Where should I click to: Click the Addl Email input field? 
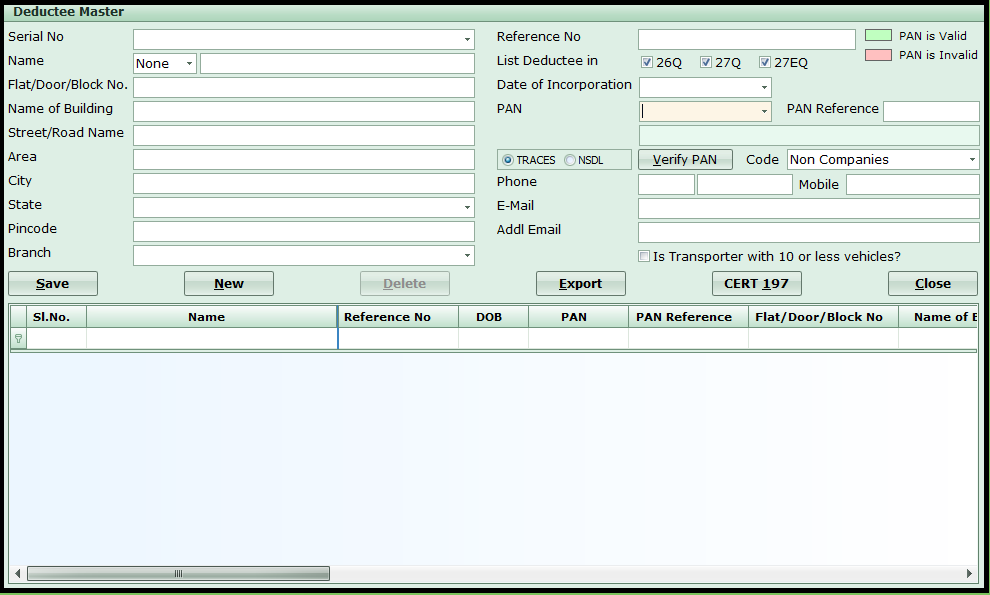coord(809,232)
